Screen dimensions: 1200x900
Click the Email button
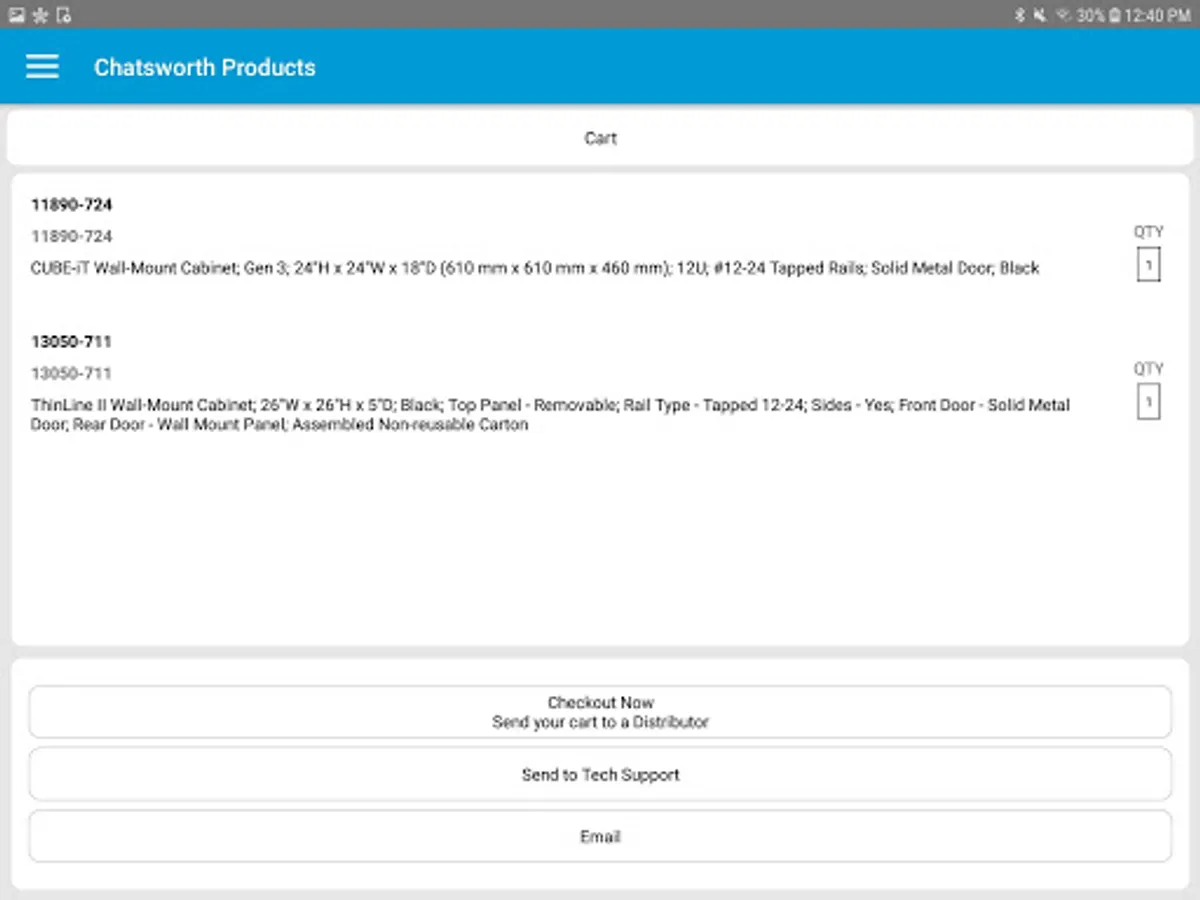point(600,836)
